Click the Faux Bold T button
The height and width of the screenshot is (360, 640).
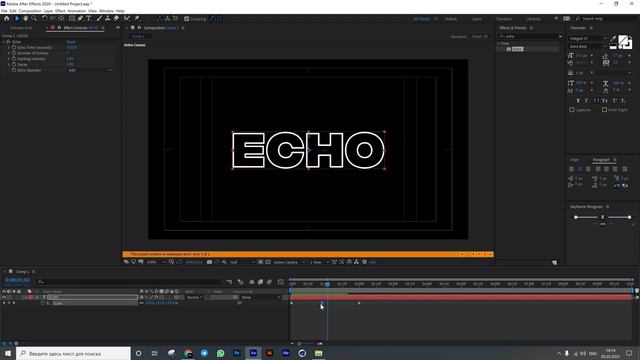coord(578,101)
